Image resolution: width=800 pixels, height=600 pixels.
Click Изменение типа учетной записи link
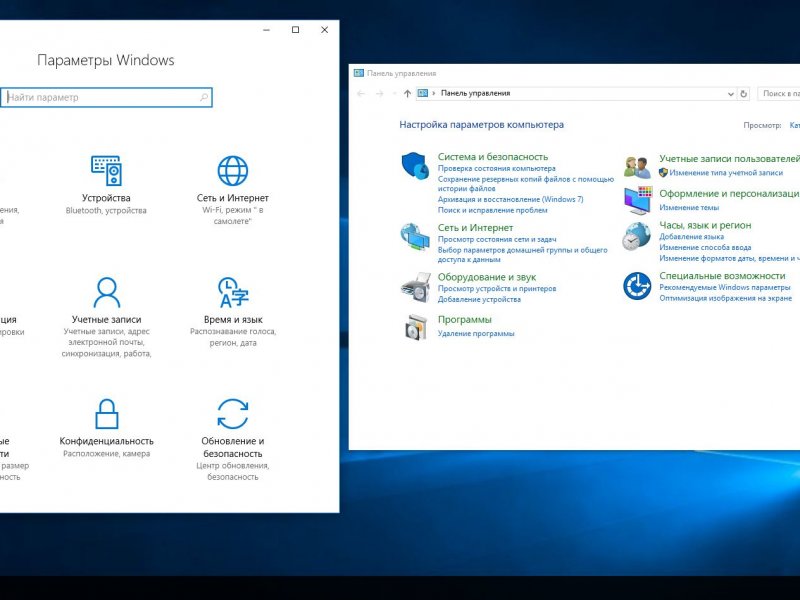click(x=726, y=173)
